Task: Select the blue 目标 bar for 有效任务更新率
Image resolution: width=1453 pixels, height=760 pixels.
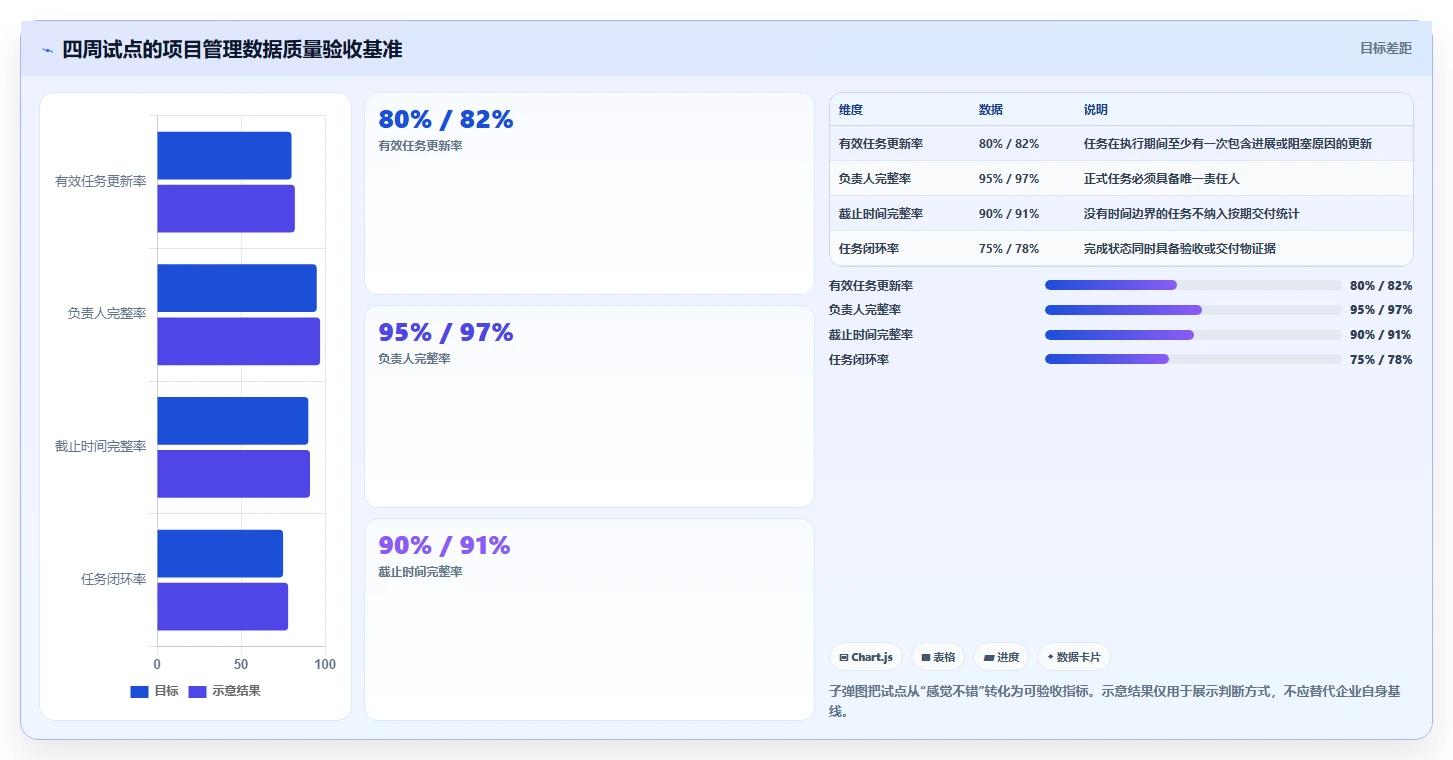Action: [224, 156]
